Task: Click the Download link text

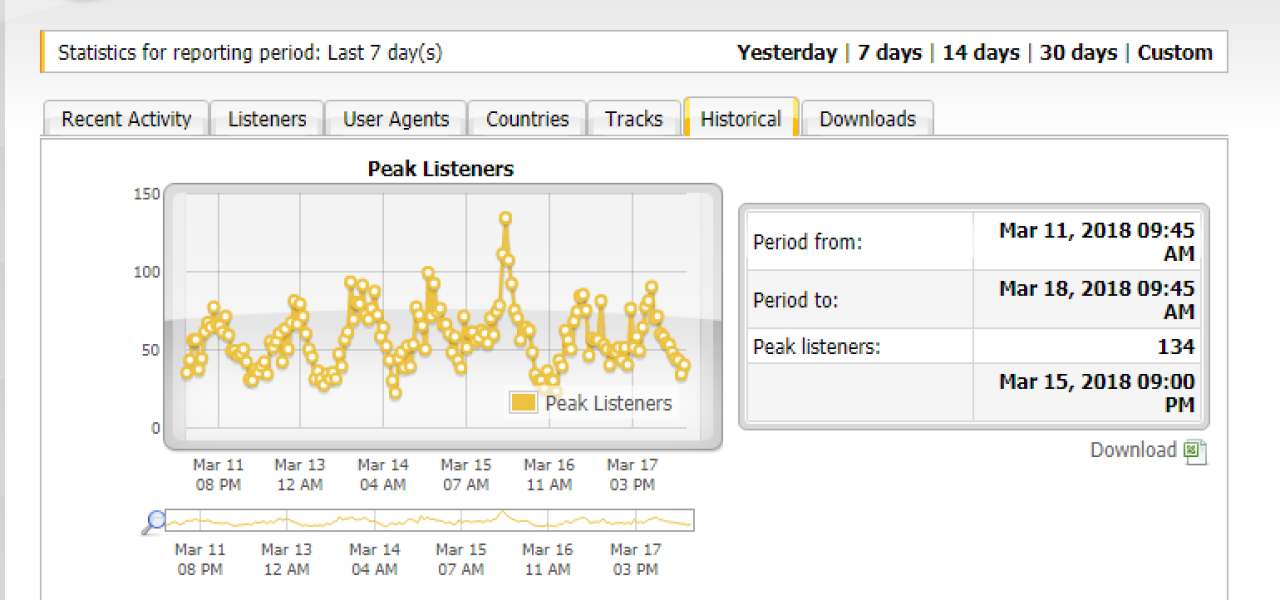Action: 1133,450
